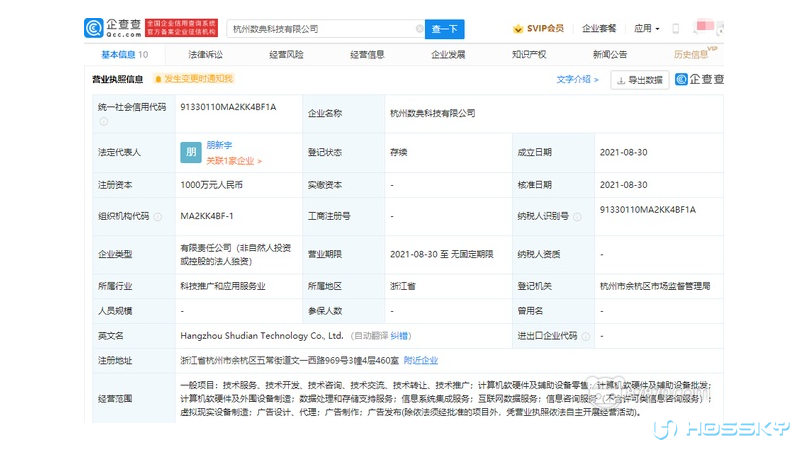The height and width of the screenshot is (450, 800).
Task: Open 企业套餐 link
Action: point(599,29)
